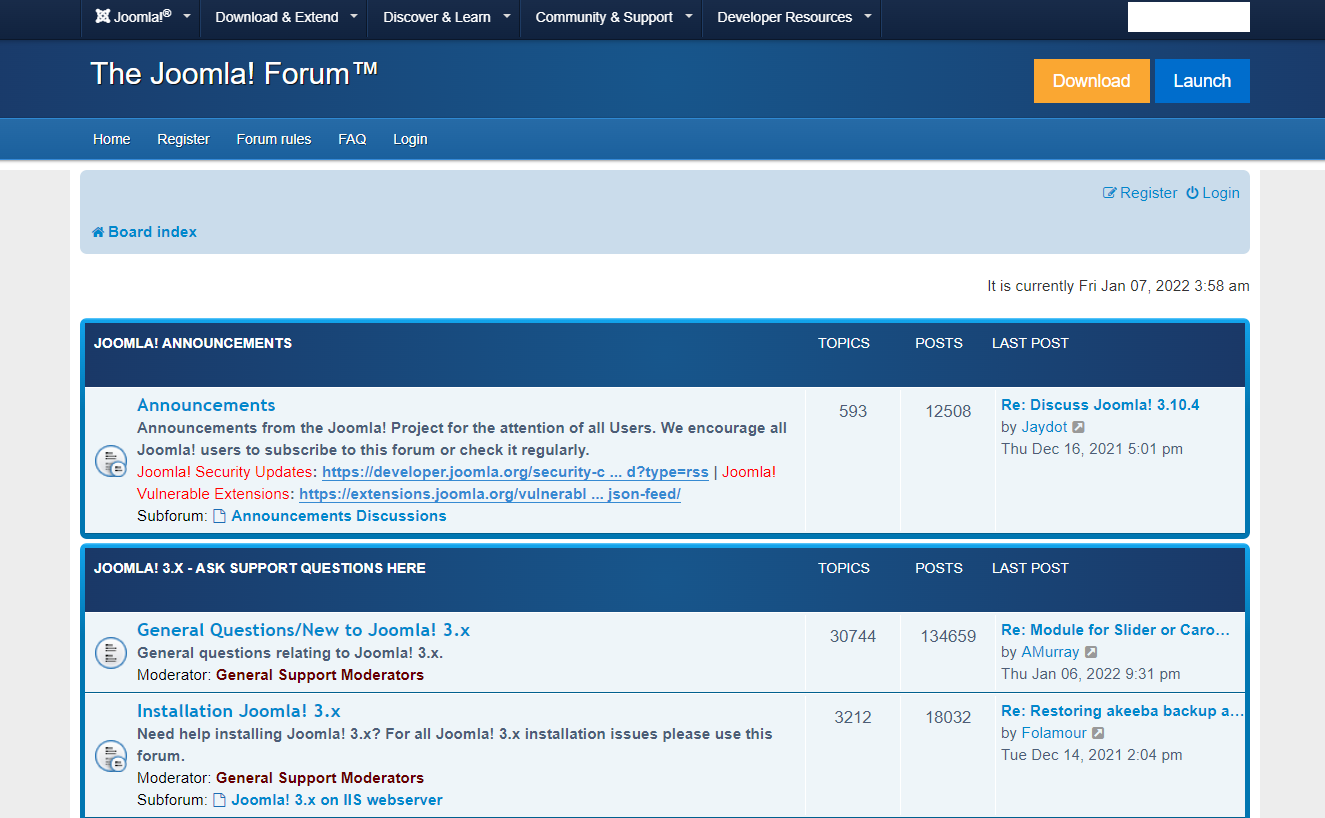This screenshot has height=818, width=1325.
Task: Click the Thu Dec 16, 2021 5:01 pm timestamp
Action: pyautogui.click(x=1092, y=449)
